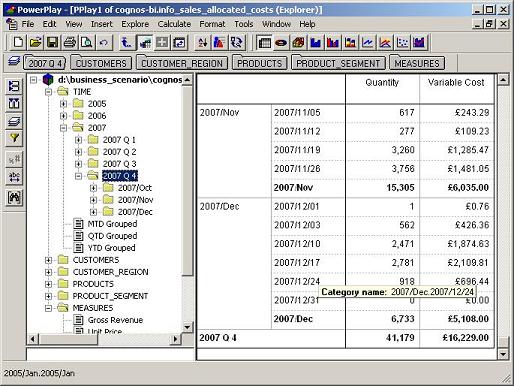The width and height of the screenshot is (514, 386).
Task: Select Gross Revenue measure in tree
Action: click(115, 320)
